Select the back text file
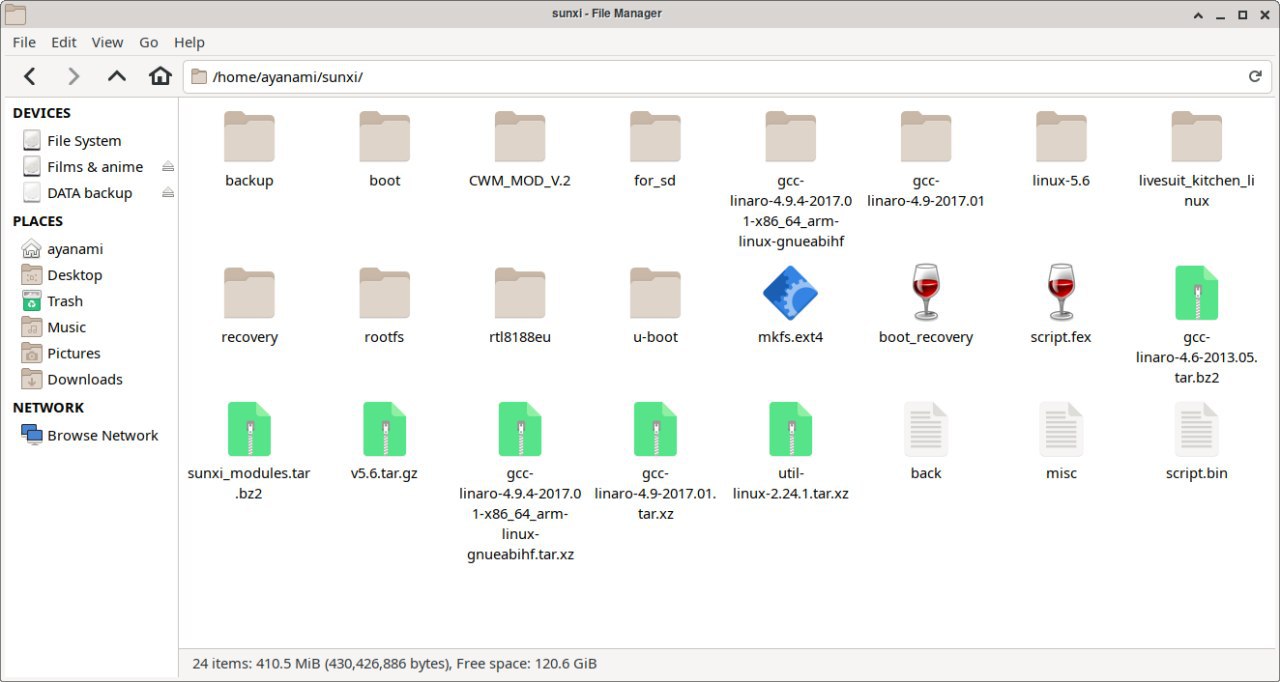This screenshot has width=1280, height=682. click(926, 442)
